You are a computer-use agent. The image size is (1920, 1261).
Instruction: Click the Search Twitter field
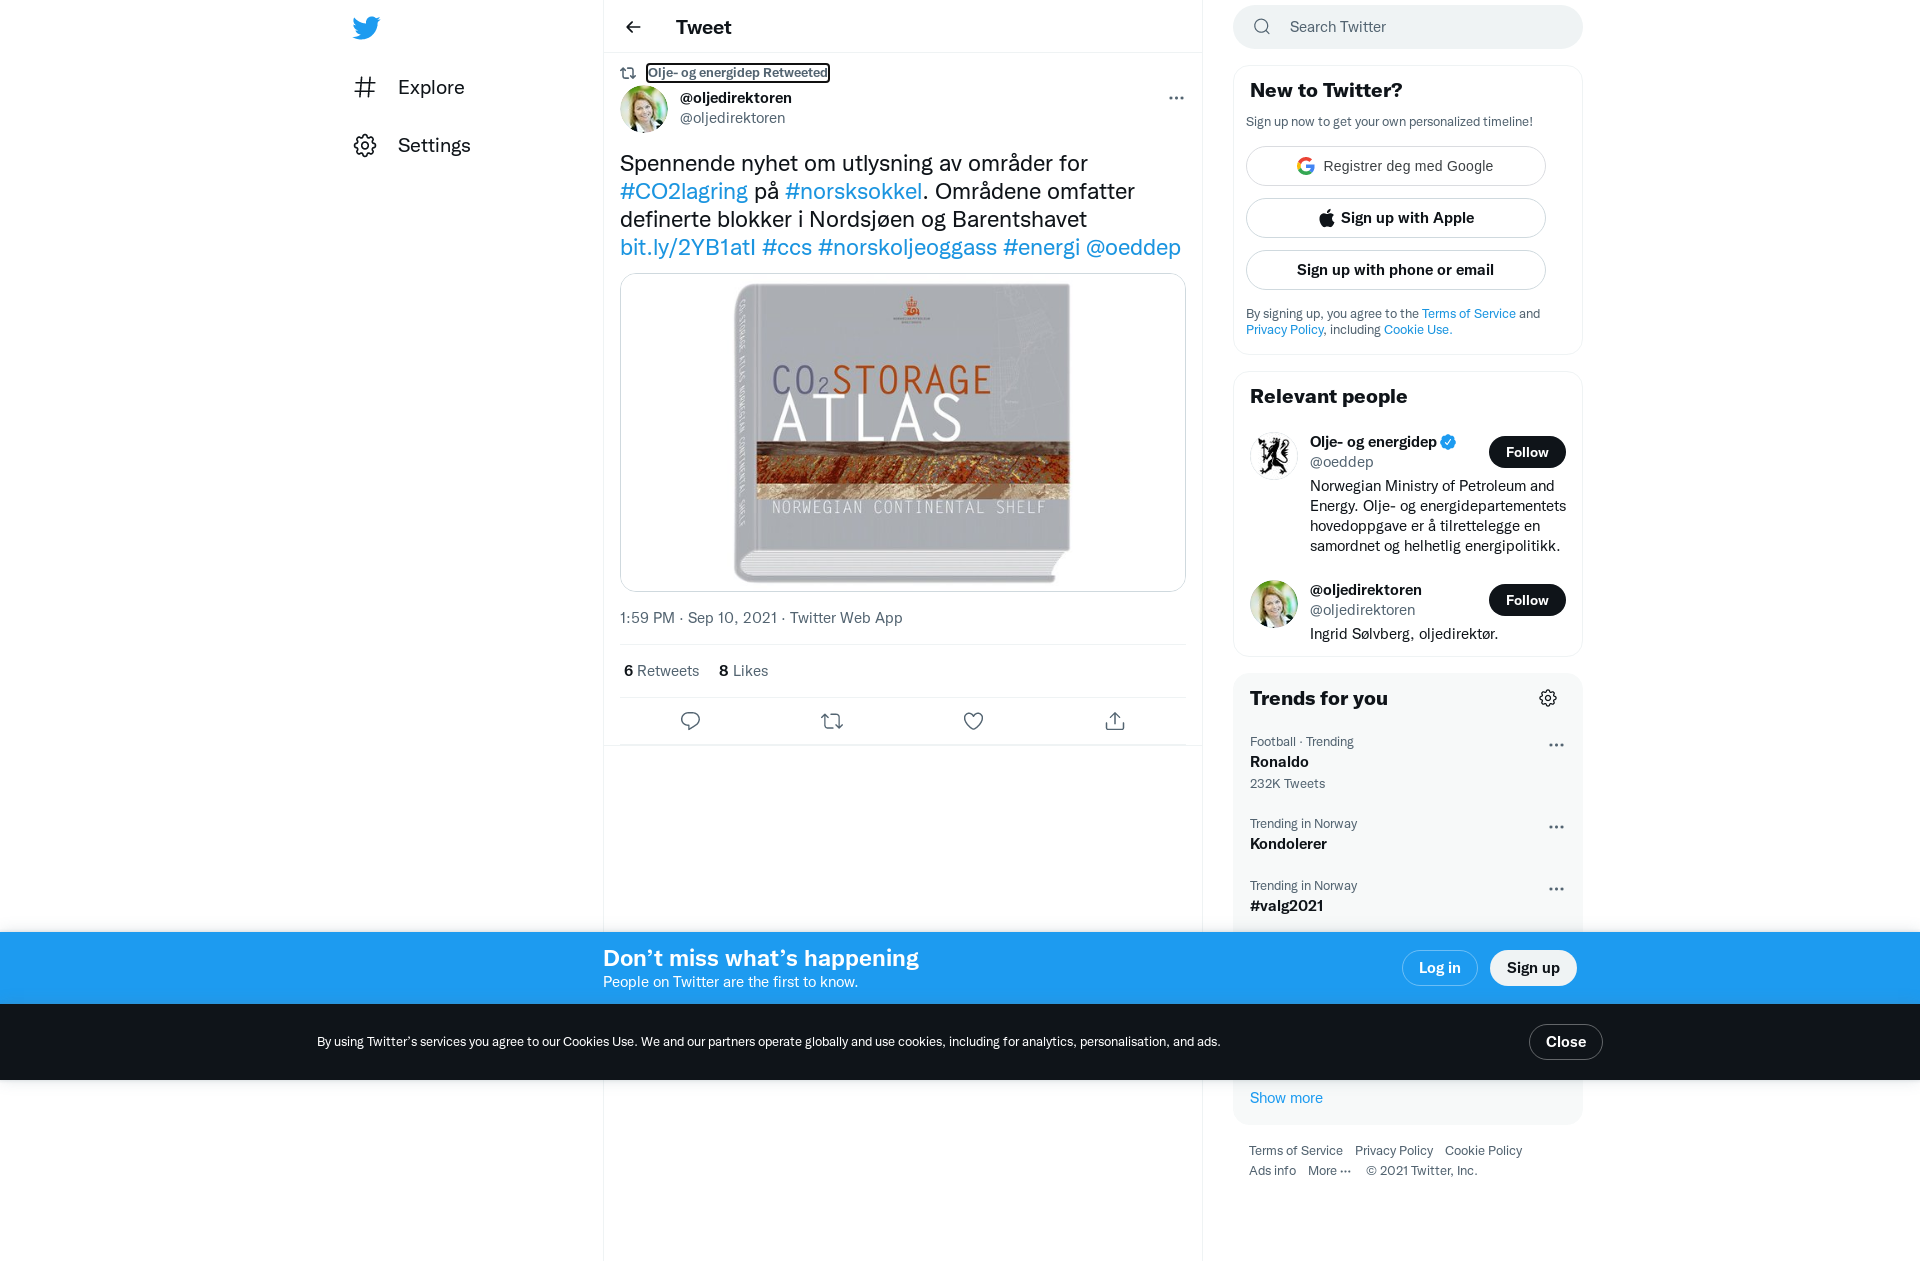click(1408, 27)
